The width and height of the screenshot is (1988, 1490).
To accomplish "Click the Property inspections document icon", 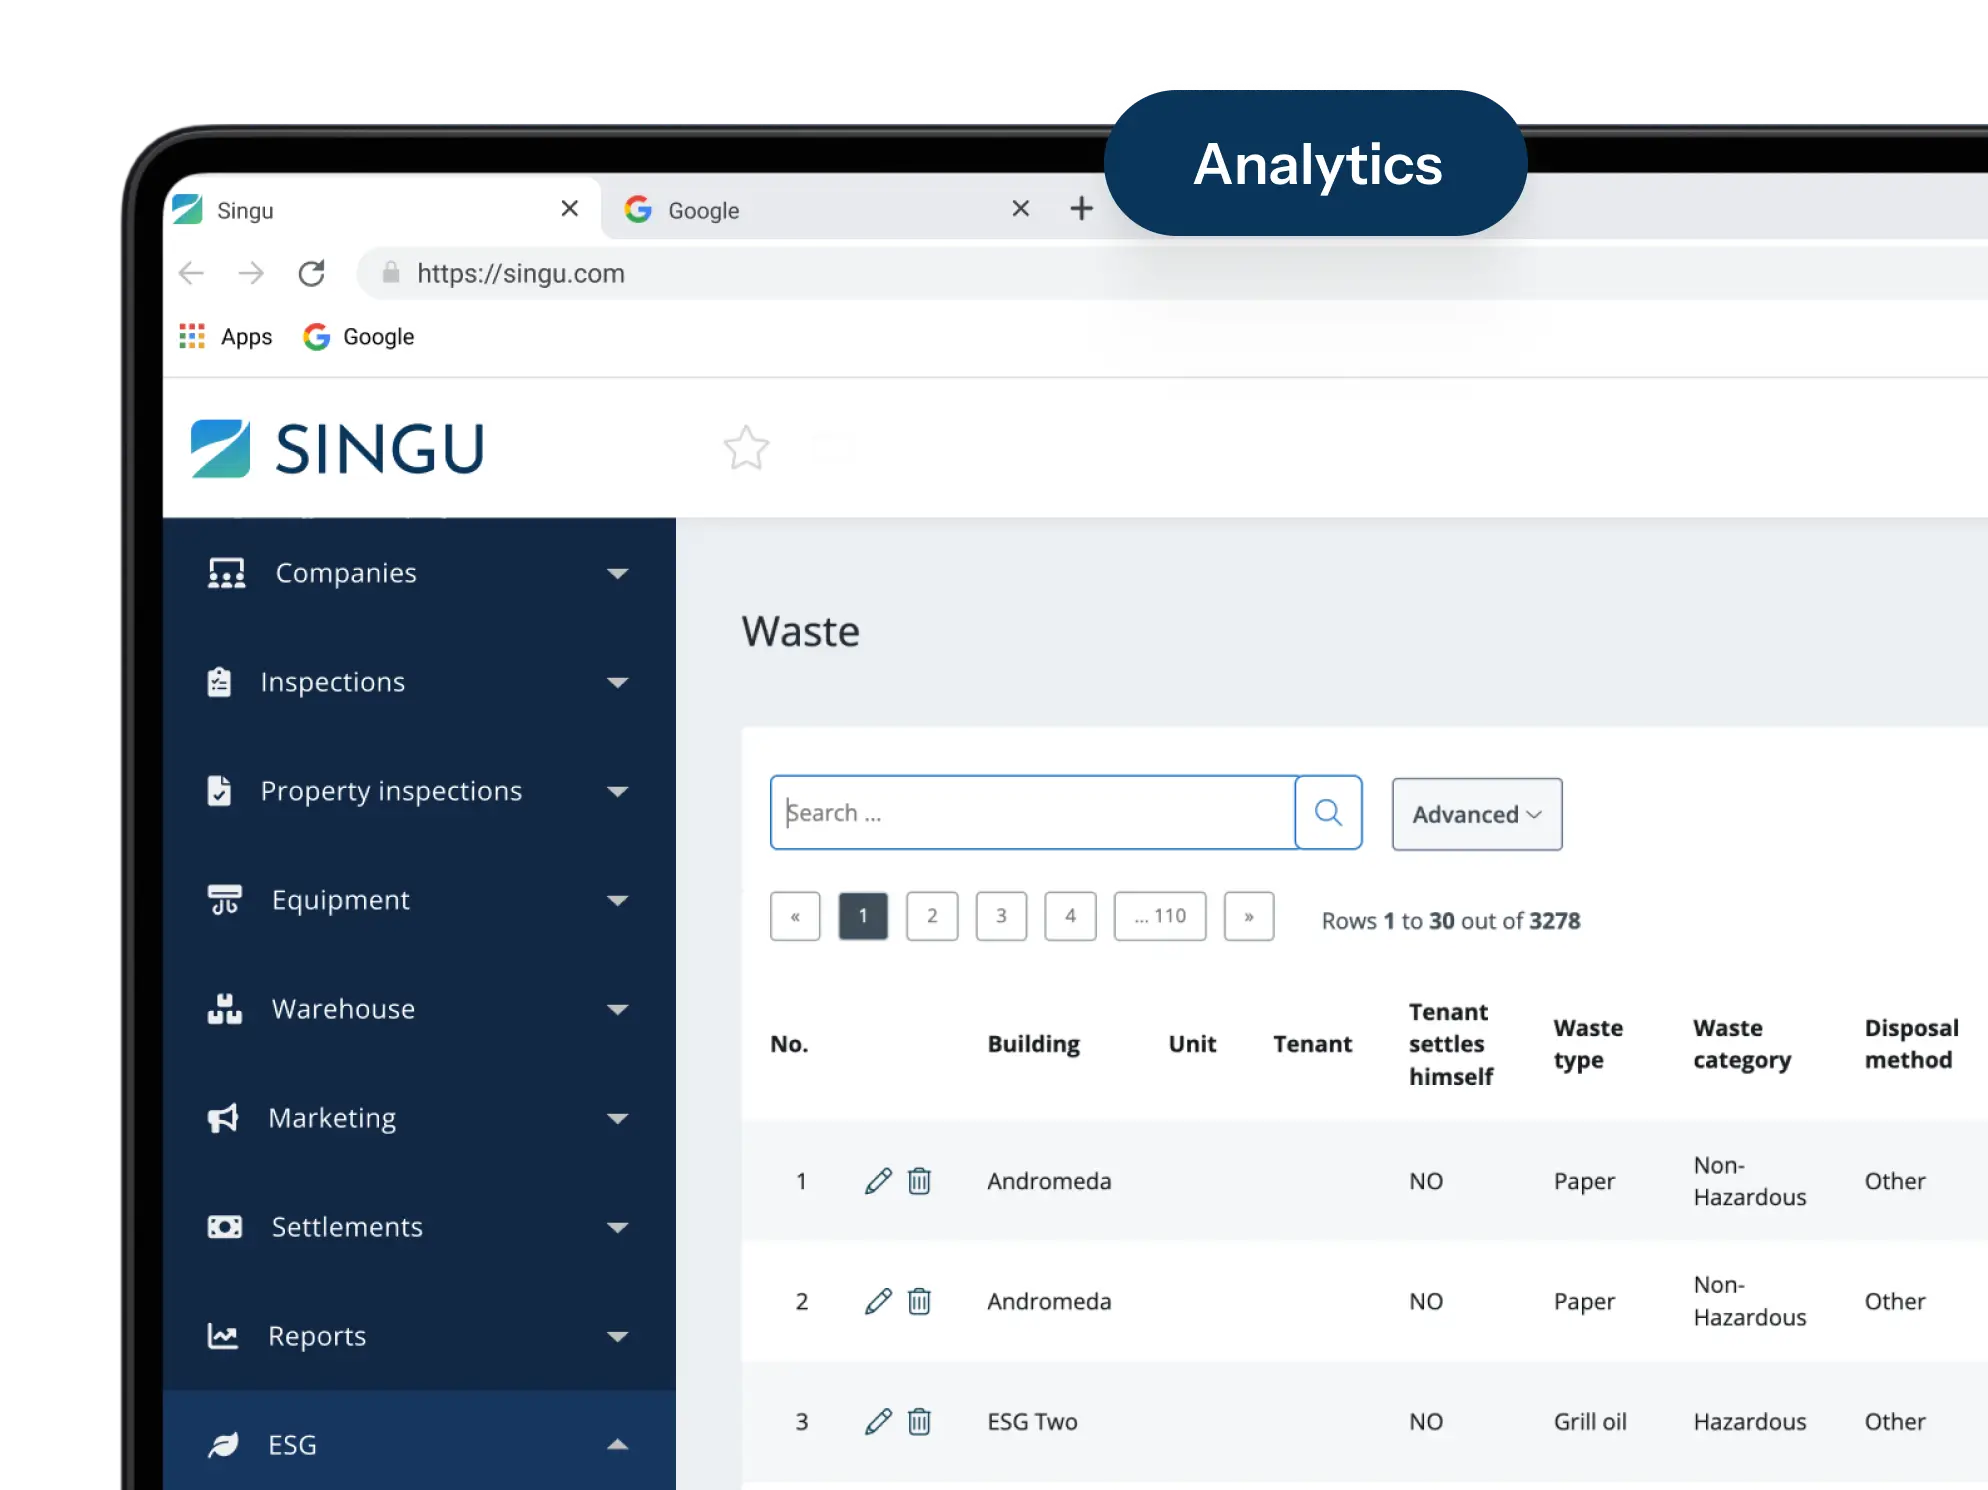I will [219, 791].
